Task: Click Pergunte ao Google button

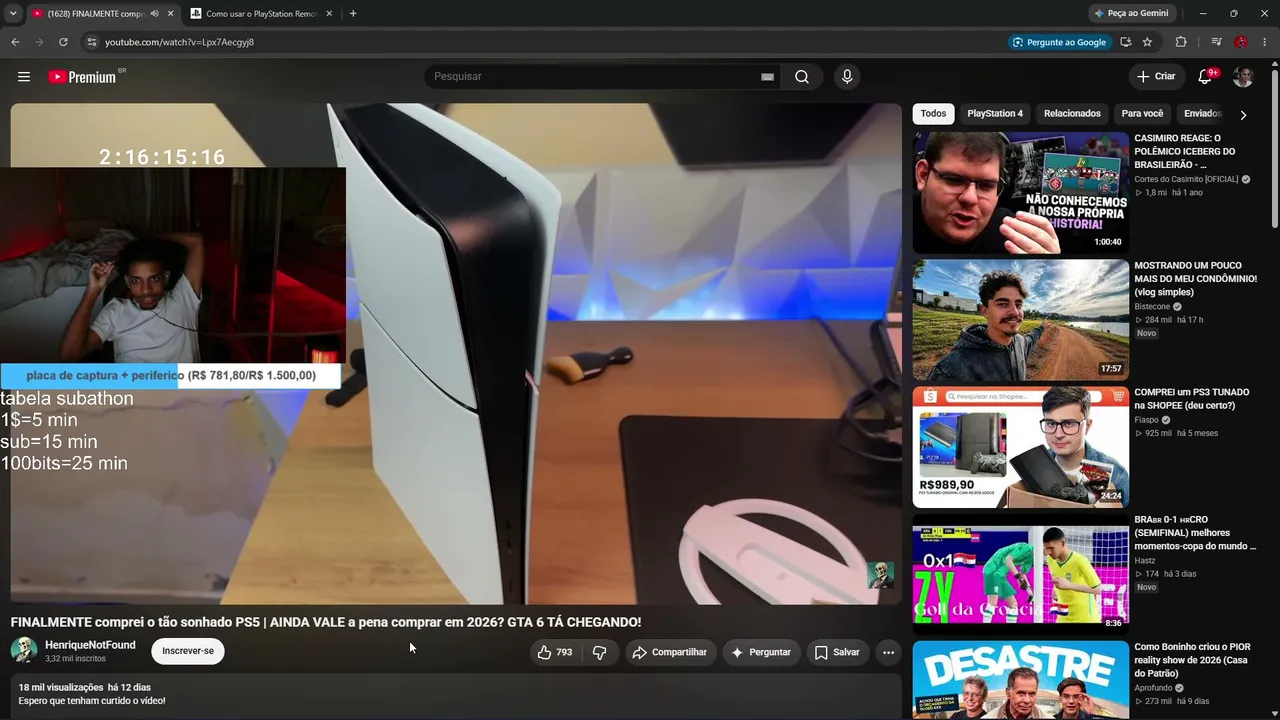Action: coord(1059,42)
